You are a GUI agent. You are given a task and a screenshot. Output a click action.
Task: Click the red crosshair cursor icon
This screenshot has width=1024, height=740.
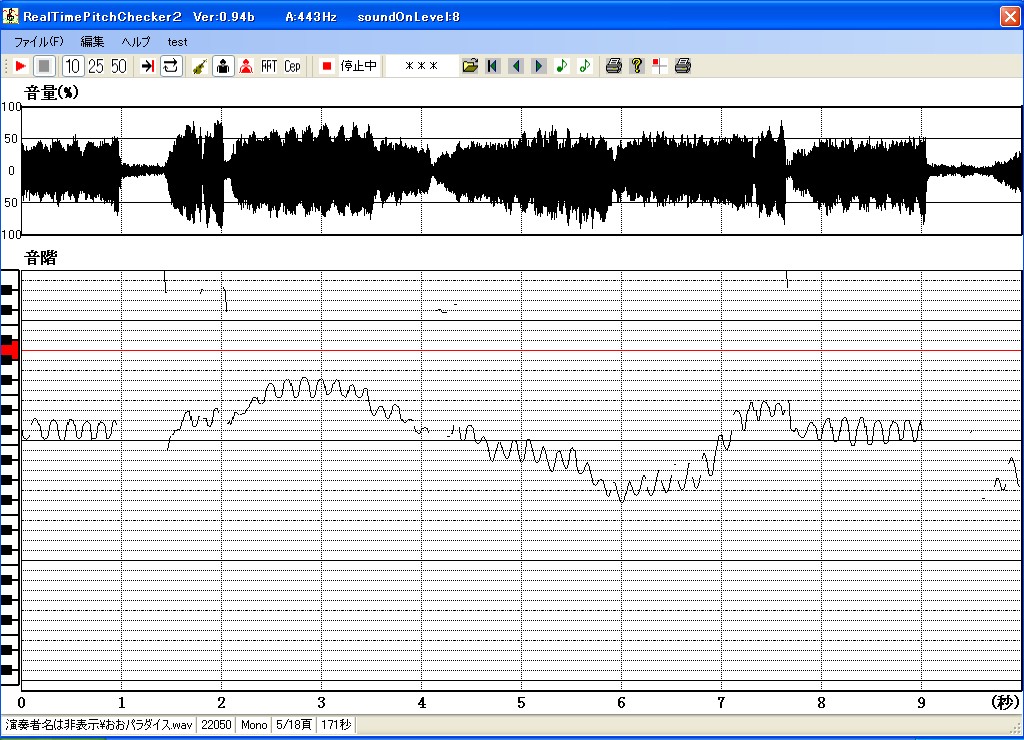(x=660, y=66)
